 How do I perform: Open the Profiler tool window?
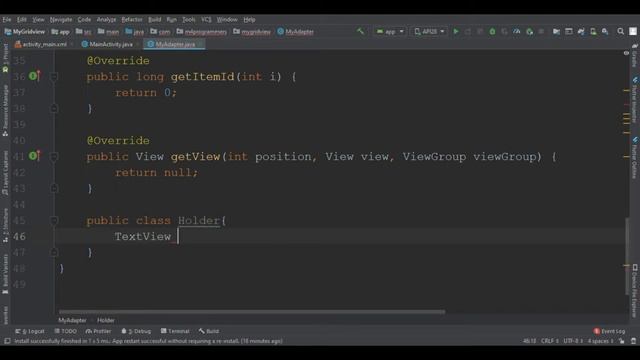98,331
